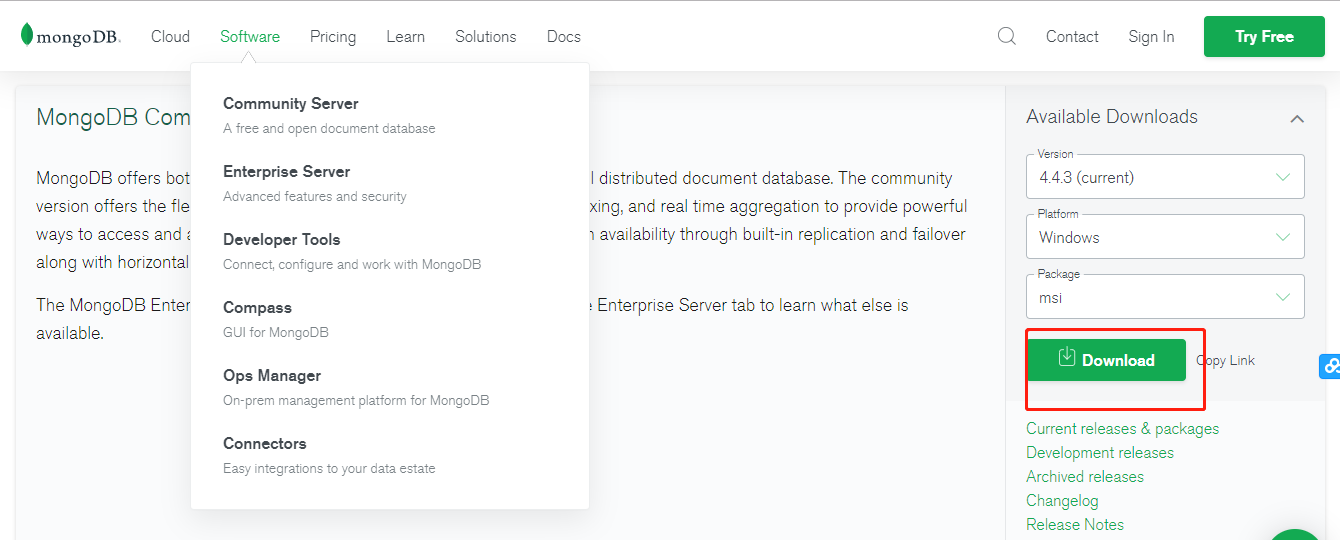Open Development releases link
The height and width of the screenshot is (540, 1340).
1100,452
